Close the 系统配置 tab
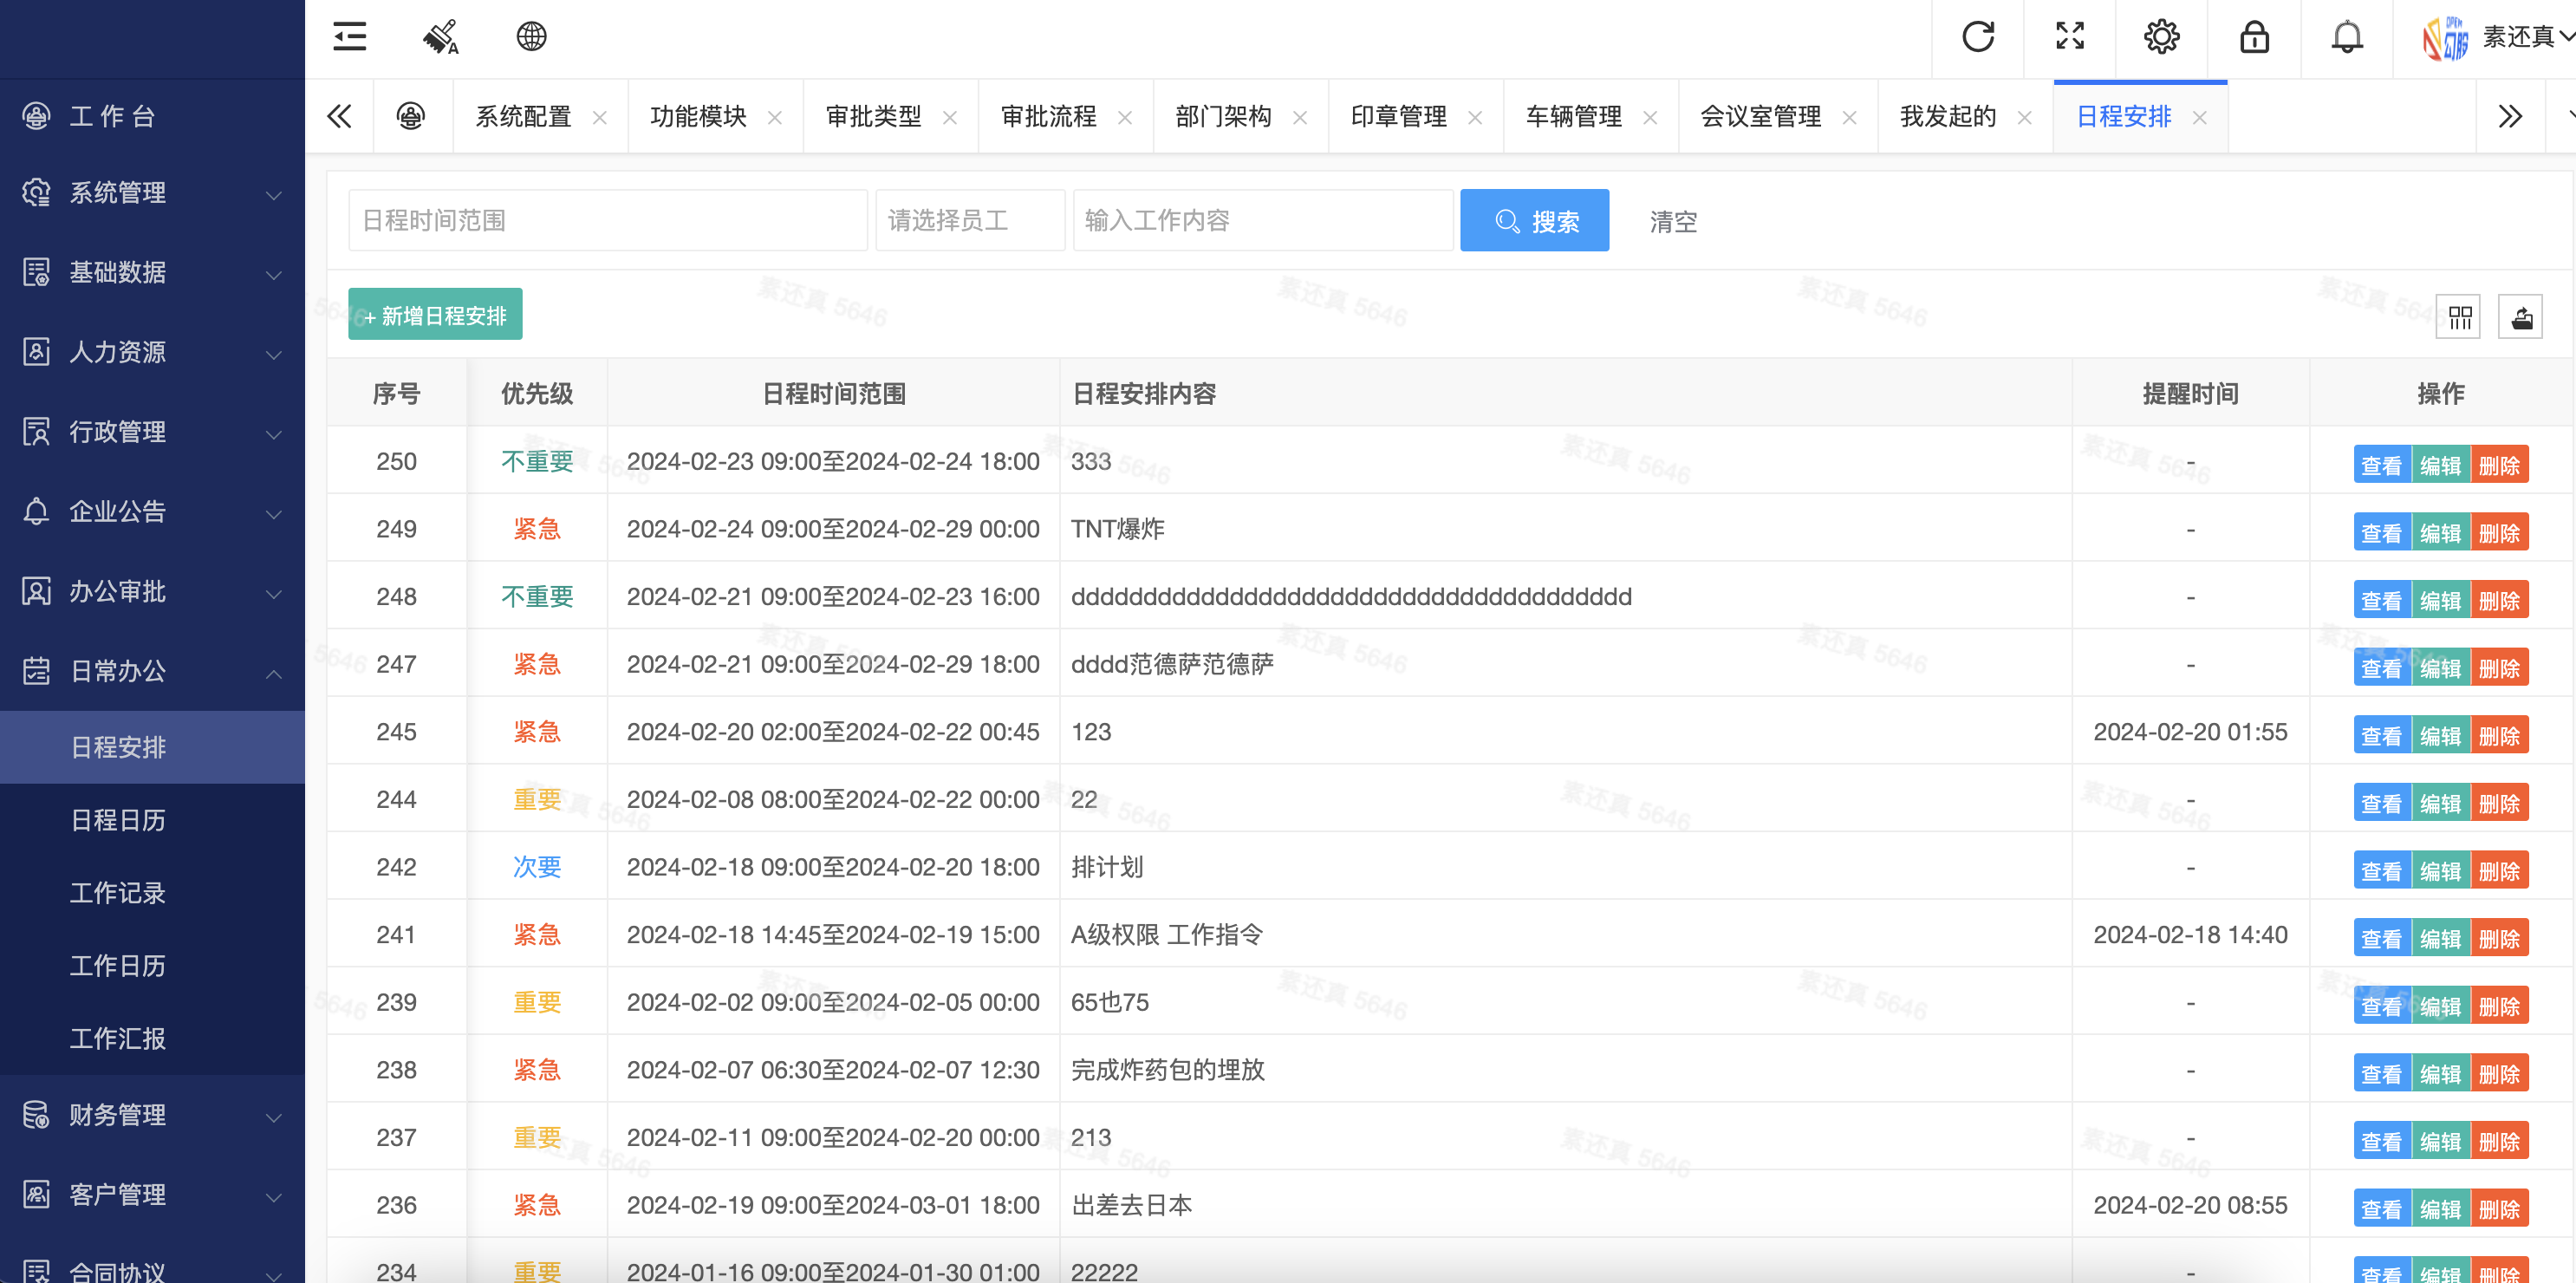This screenshot has height=1283, width=2576. (x=600, y=118)
